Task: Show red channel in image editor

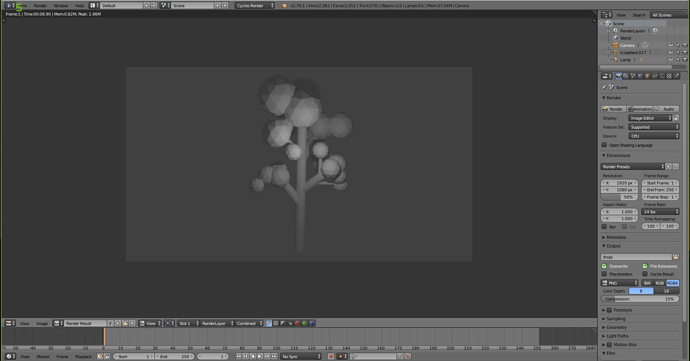Action: coord(297,323)
